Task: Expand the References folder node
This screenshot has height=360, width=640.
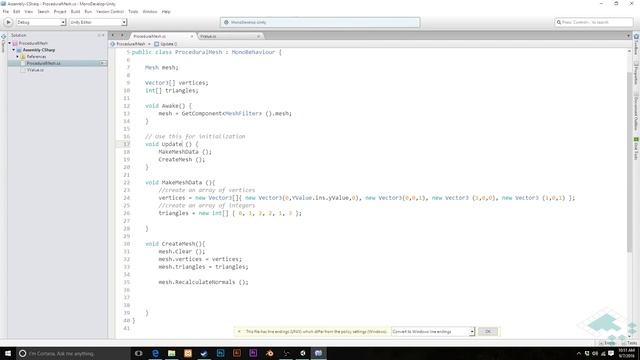Action: pos(18,57)
